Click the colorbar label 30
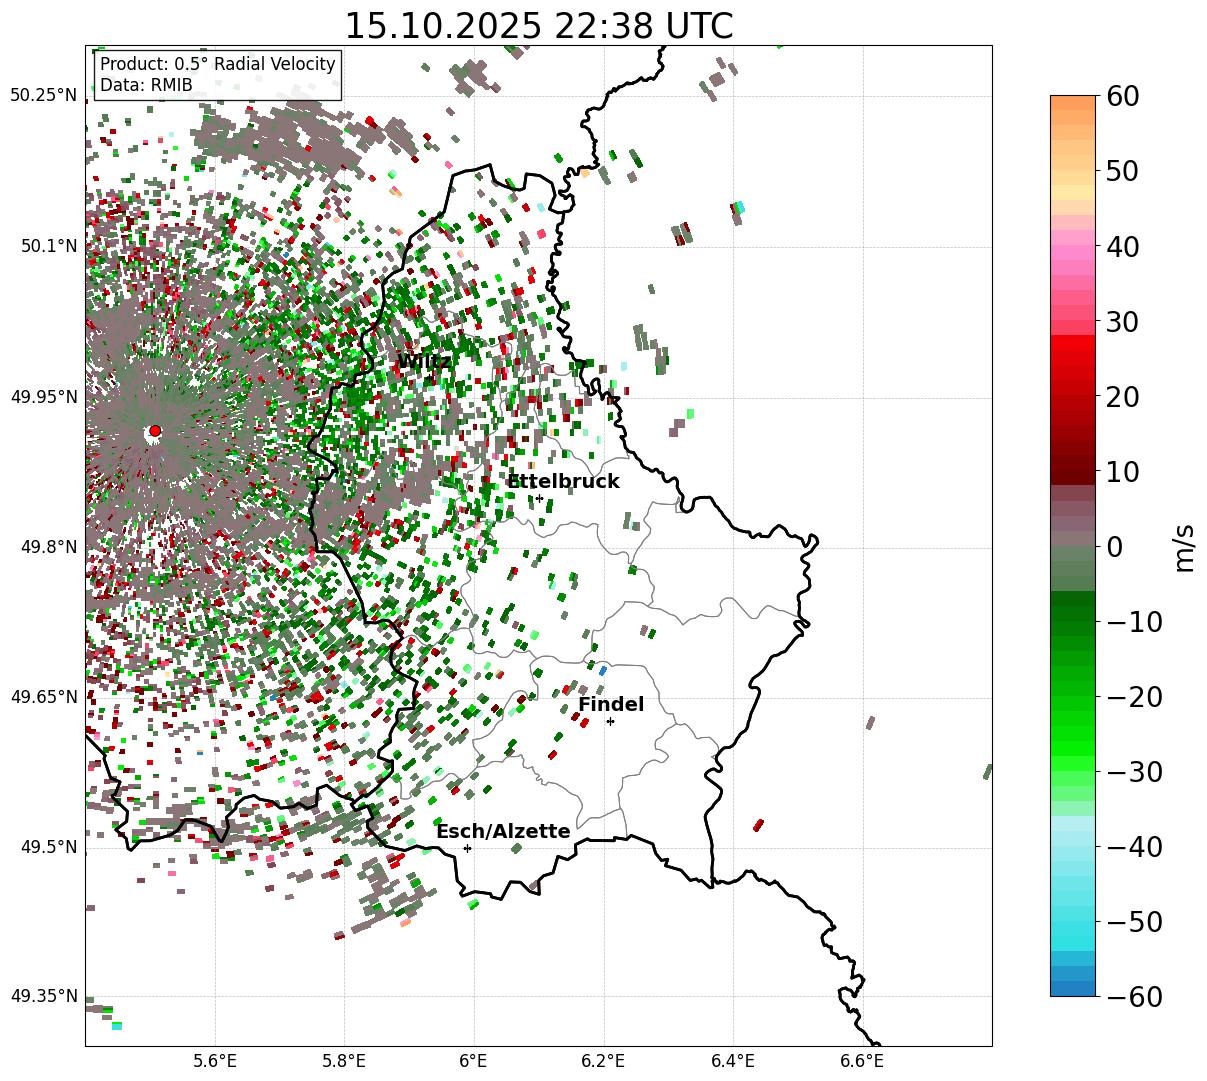The height and width of the screenshot is (1081, 1207). [1123, 322]
